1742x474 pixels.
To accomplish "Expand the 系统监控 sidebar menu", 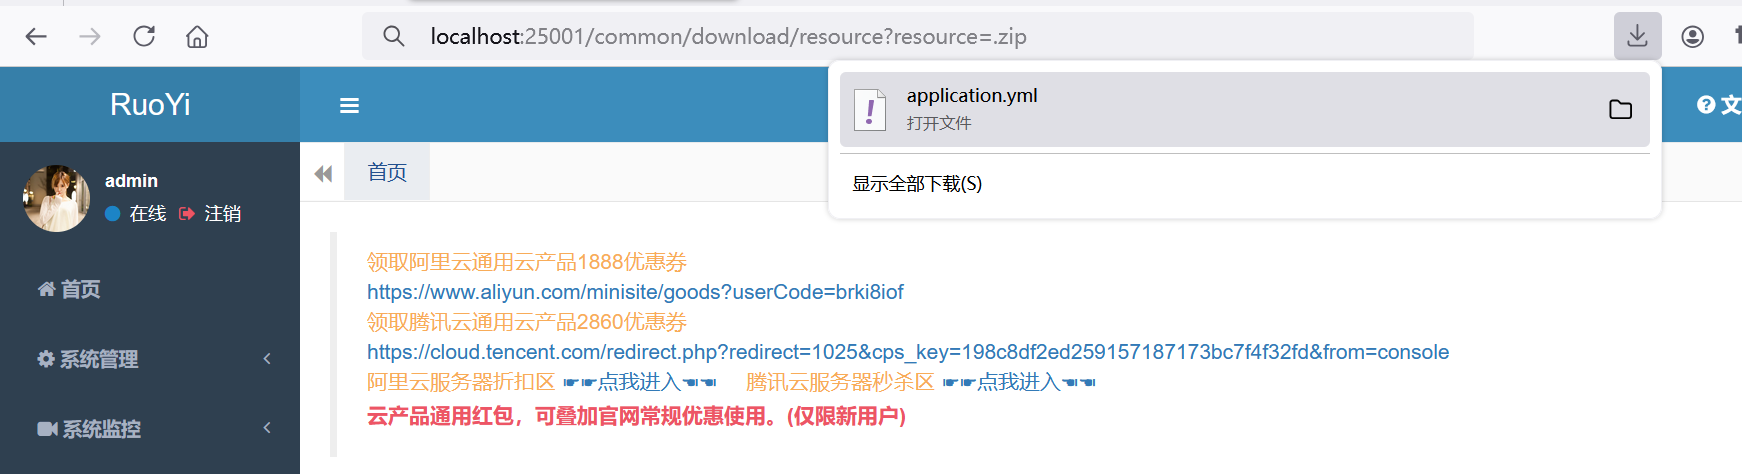I will point(150,429).
